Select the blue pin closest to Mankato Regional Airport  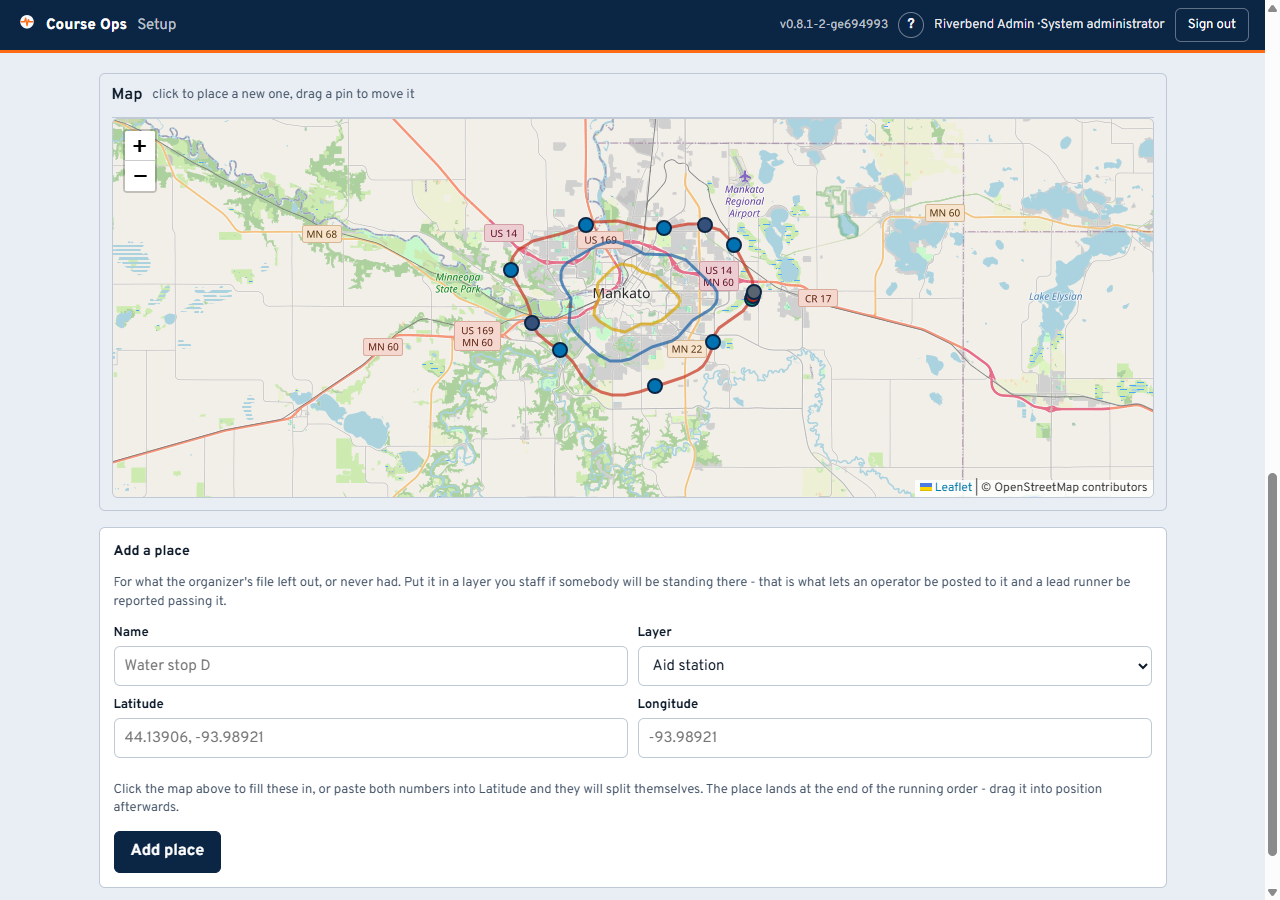[x=734, y=245]
